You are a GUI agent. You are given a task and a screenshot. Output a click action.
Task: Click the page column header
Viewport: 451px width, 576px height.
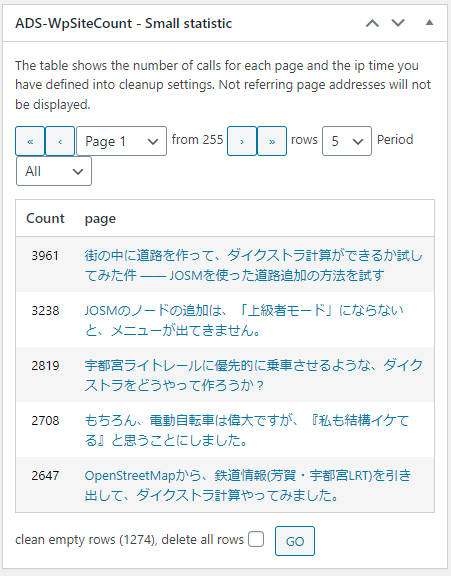[100, 219]
